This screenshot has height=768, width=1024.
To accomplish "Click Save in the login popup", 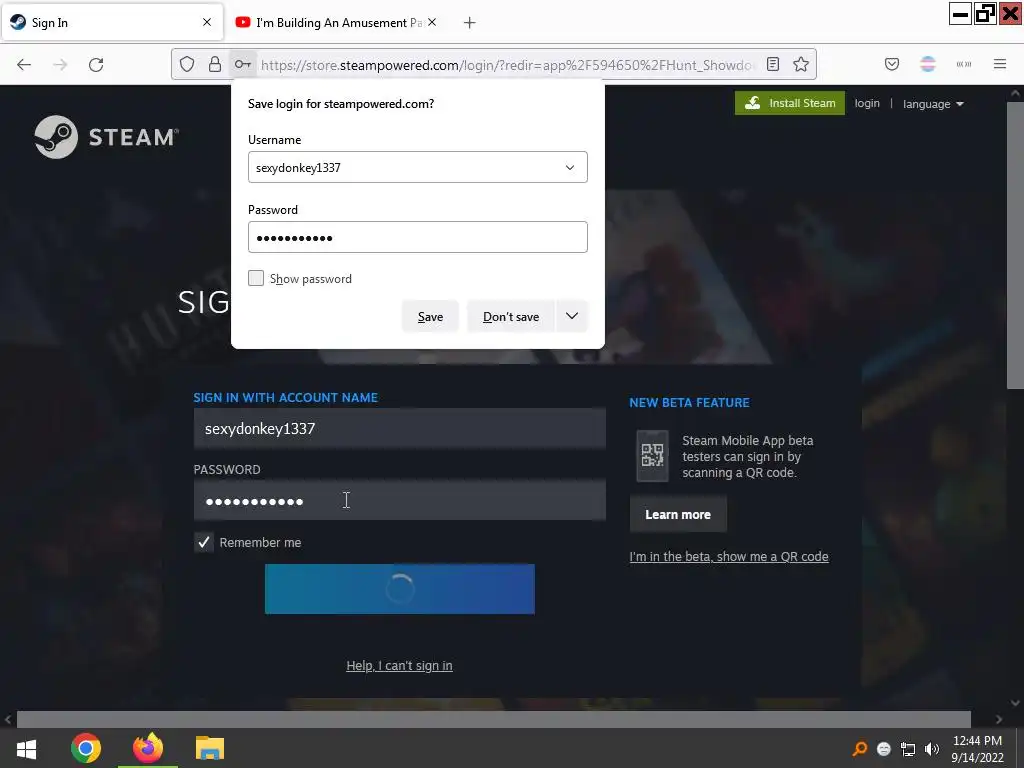I will 430,316.
